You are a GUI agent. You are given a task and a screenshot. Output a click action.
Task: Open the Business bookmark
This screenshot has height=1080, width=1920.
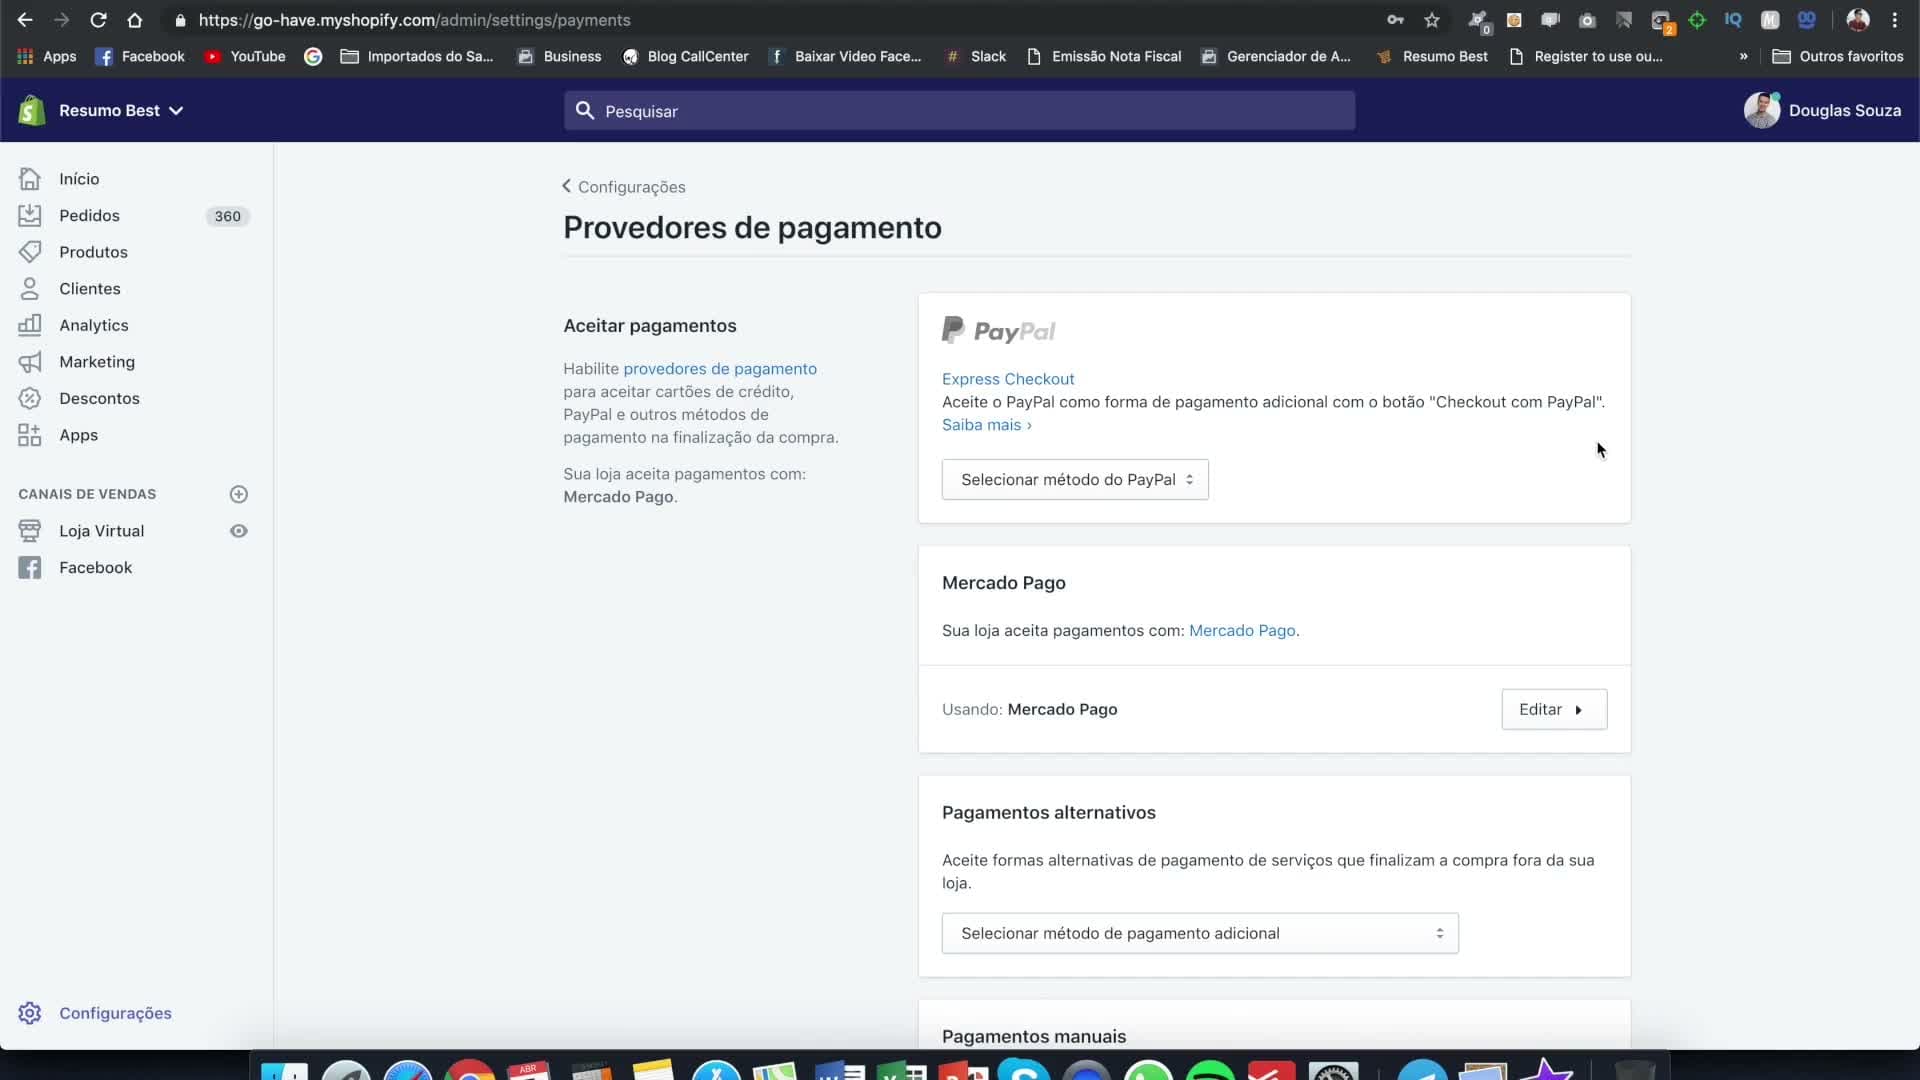(x=559, y=56)
